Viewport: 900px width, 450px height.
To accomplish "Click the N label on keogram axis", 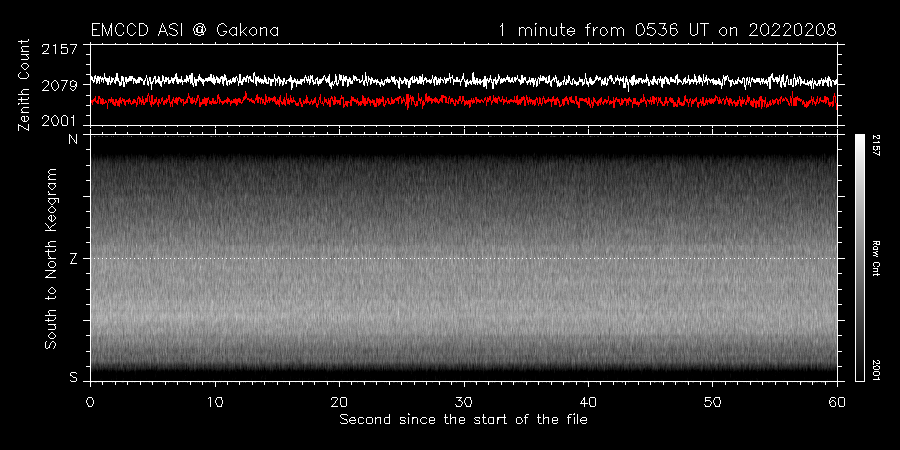I will pyautogui.click(x=73, y=140).
